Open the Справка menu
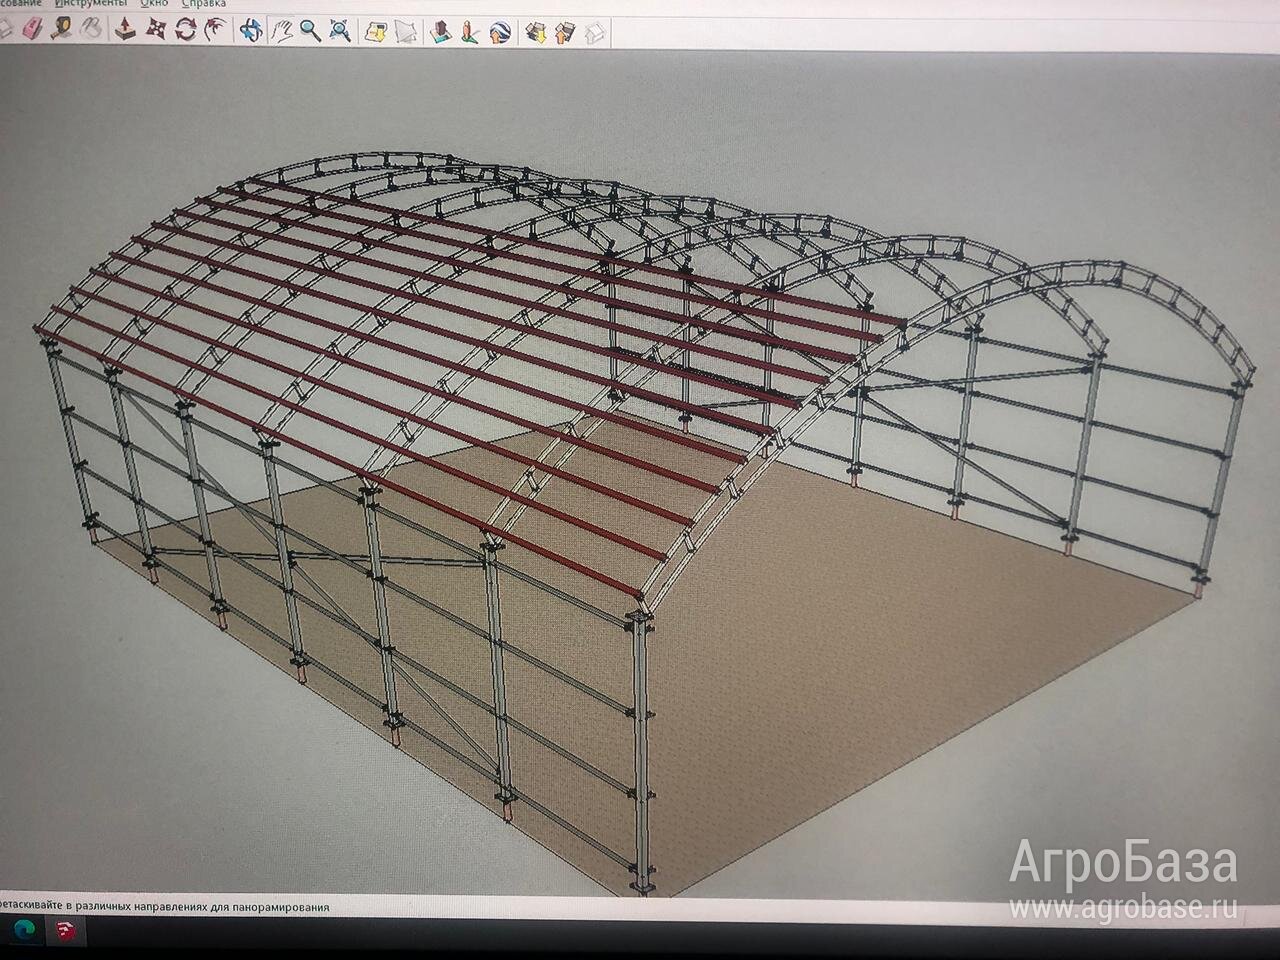1280x960 pixels. [x=203, y=3]
